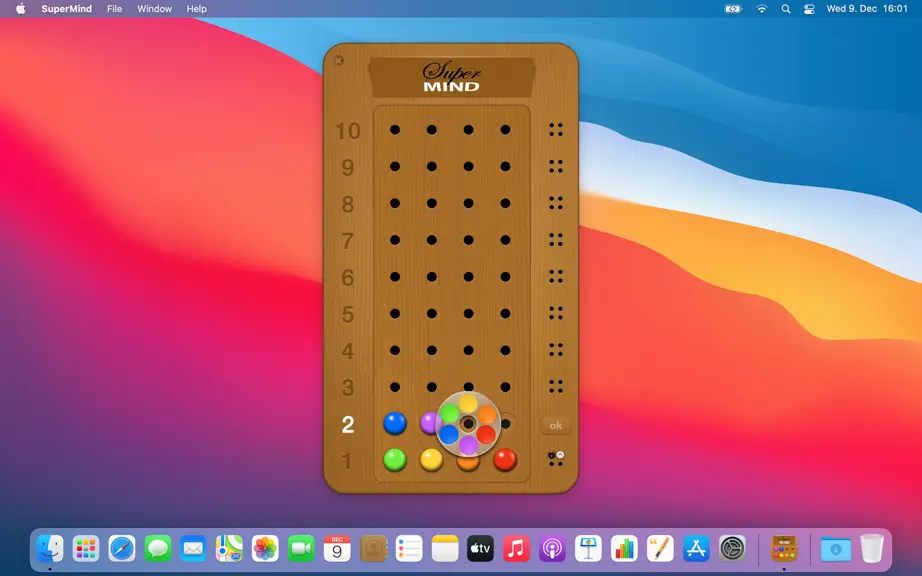Launch Apple TV from the dock

(480, 549)
